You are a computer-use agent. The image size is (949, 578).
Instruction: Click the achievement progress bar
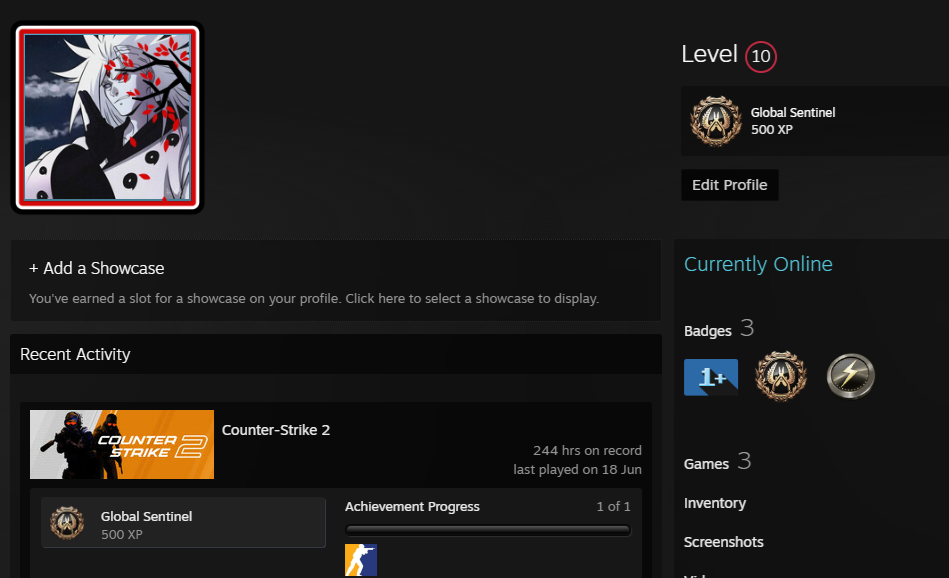pyautogui.click(x=488, y=530)
